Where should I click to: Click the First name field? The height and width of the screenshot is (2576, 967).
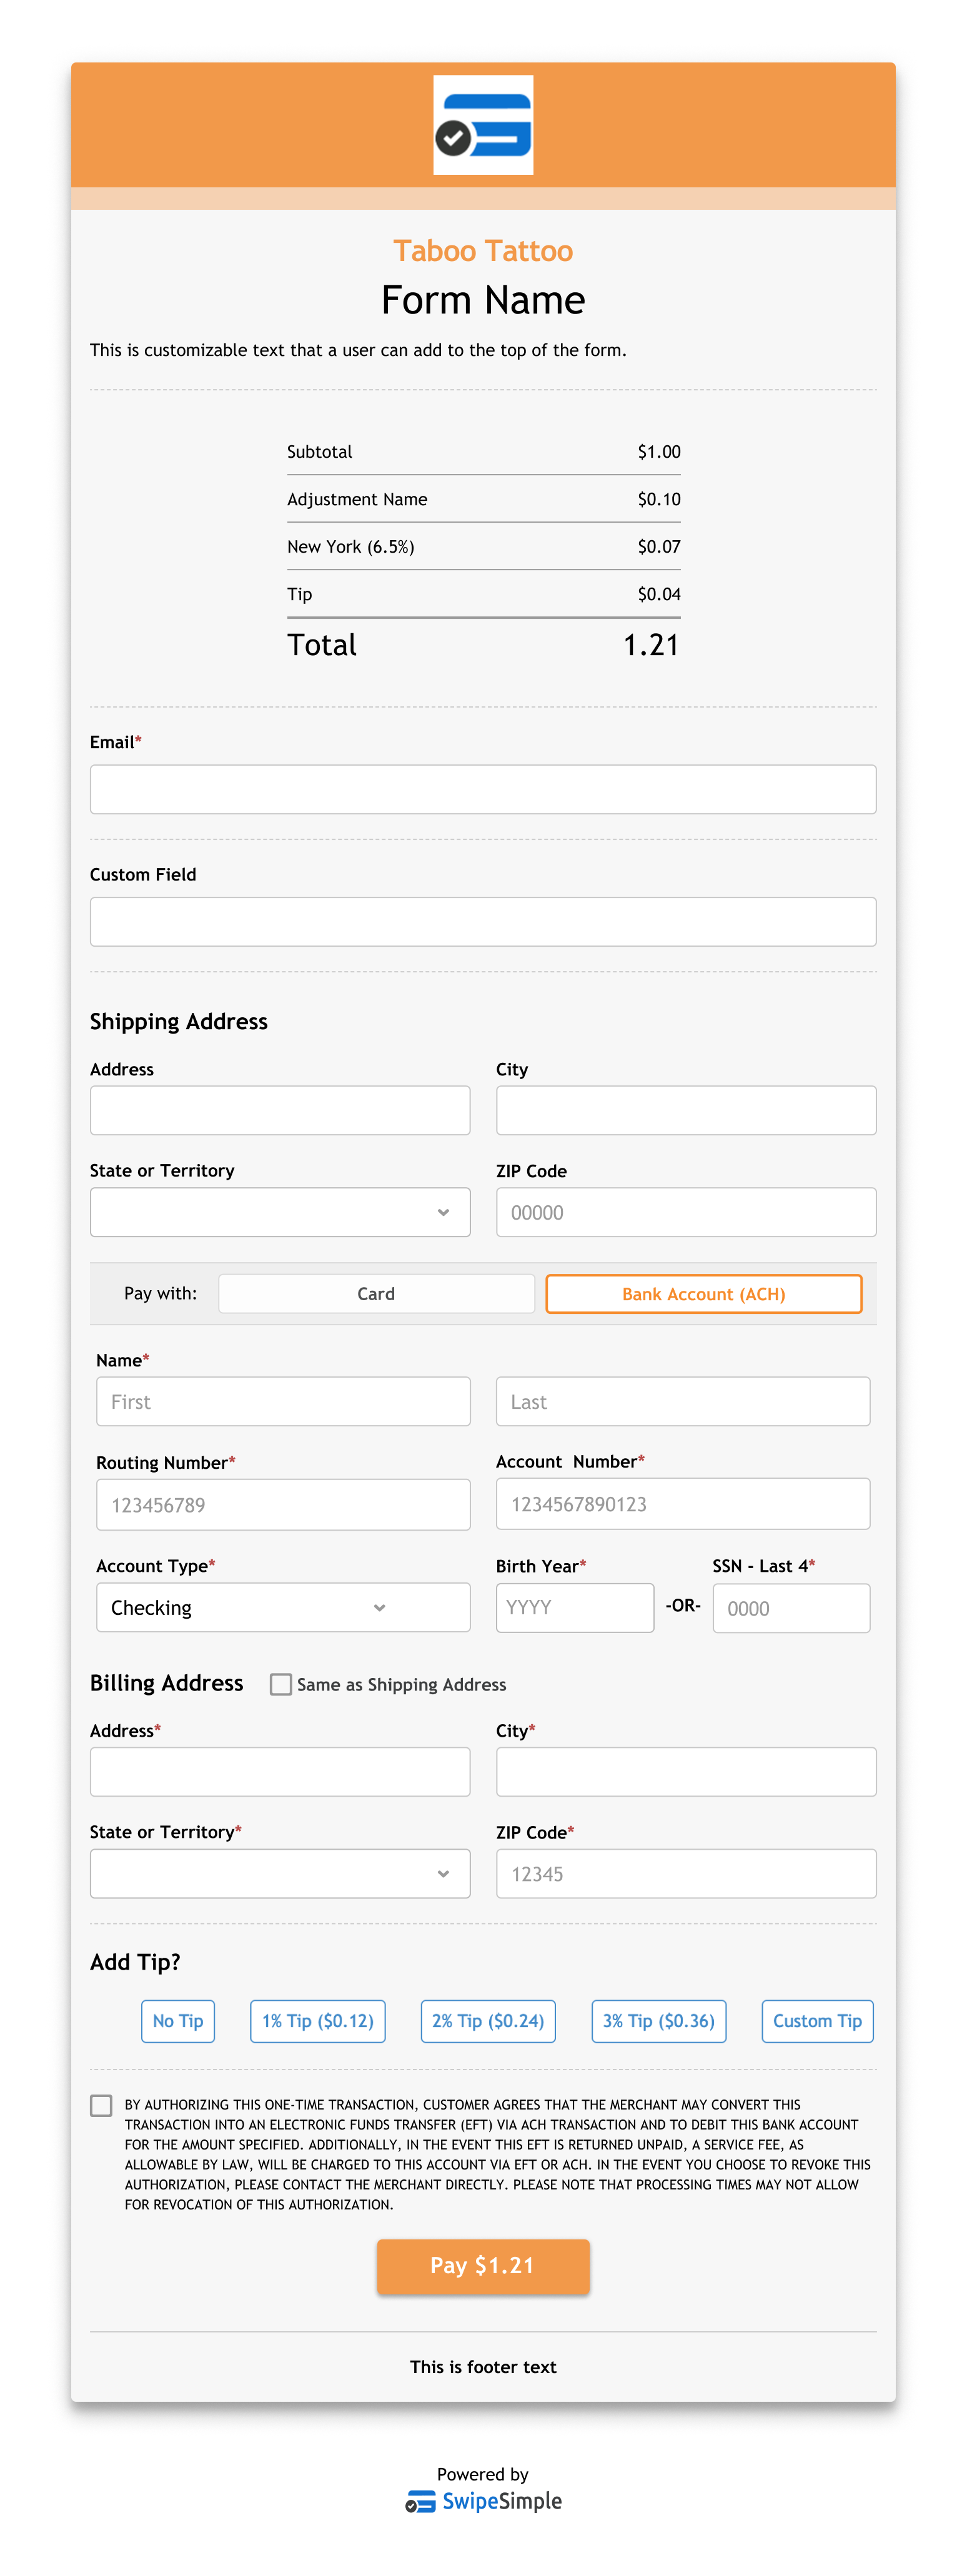[x=283, y=1402]
